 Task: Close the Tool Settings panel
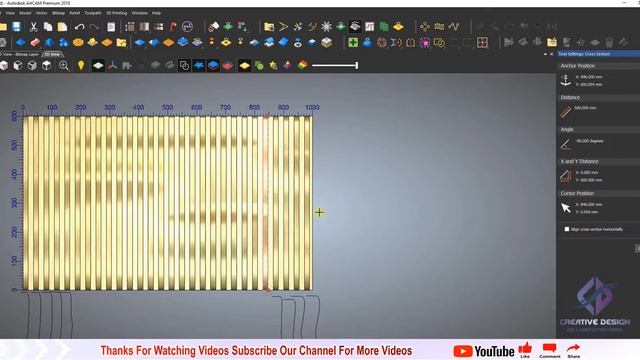[x=551, y=54]
